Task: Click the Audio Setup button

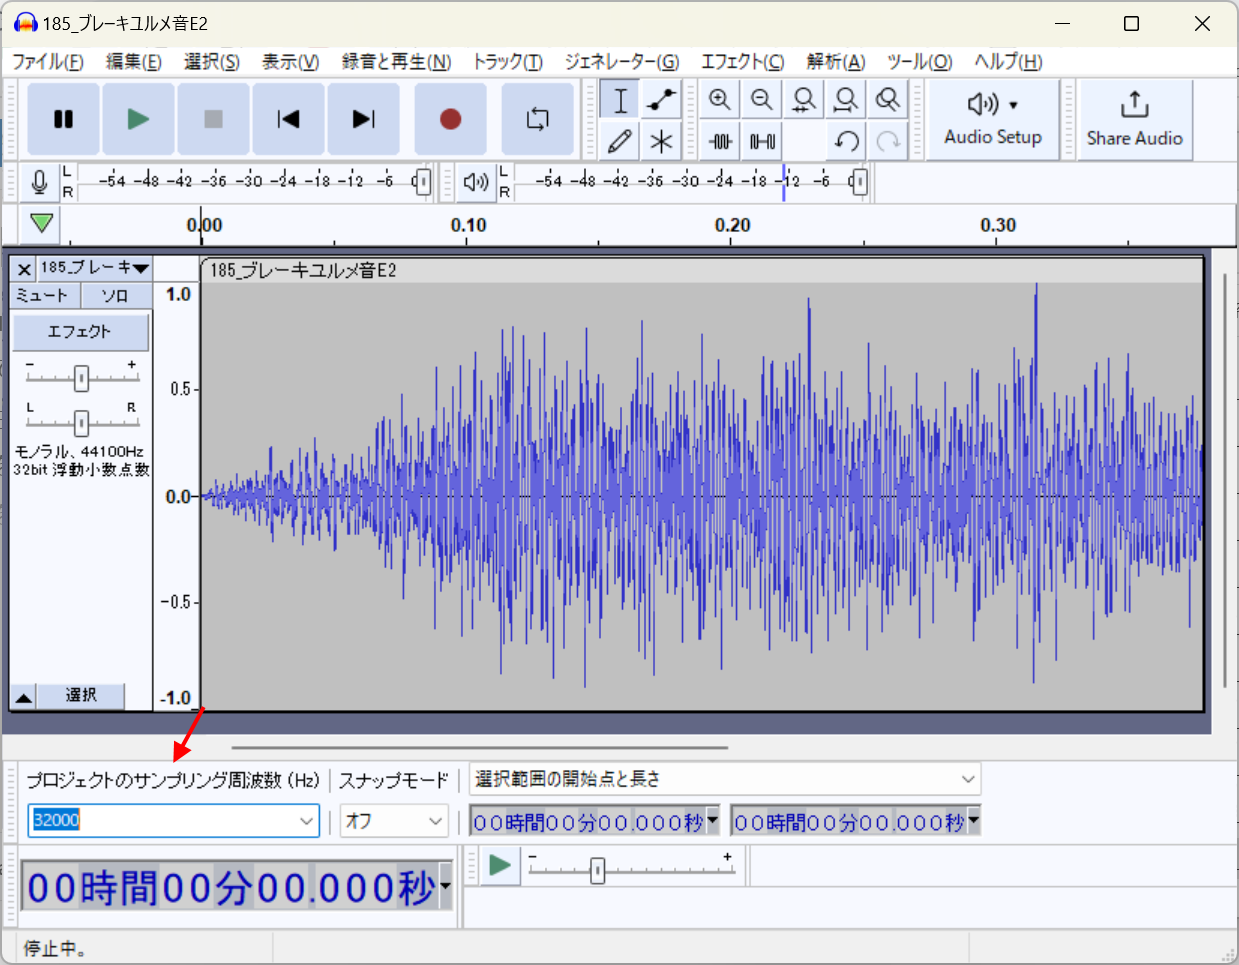Action: [x=992, y=119]
